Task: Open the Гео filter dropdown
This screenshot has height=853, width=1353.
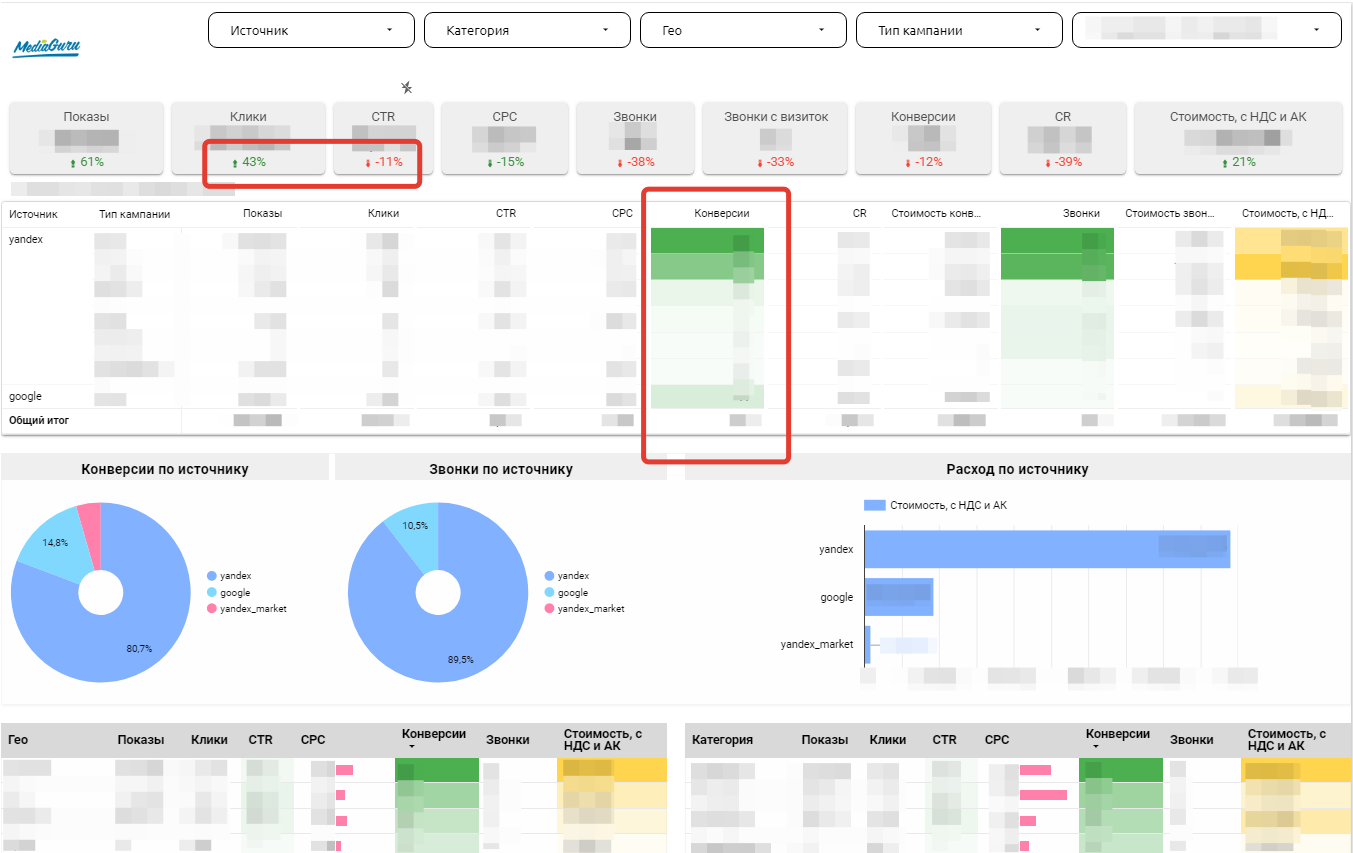Action: 742,30
